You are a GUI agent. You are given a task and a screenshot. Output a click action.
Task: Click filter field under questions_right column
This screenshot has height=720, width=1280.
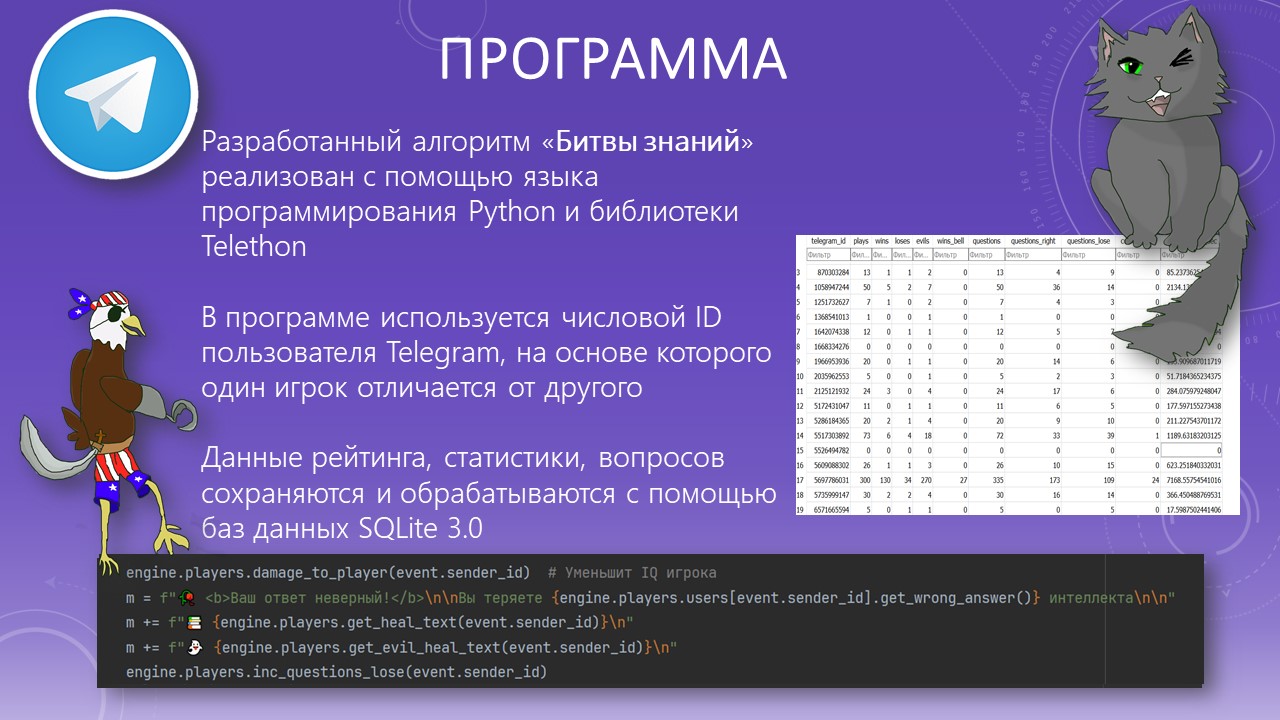click(x=1032, y=255)
